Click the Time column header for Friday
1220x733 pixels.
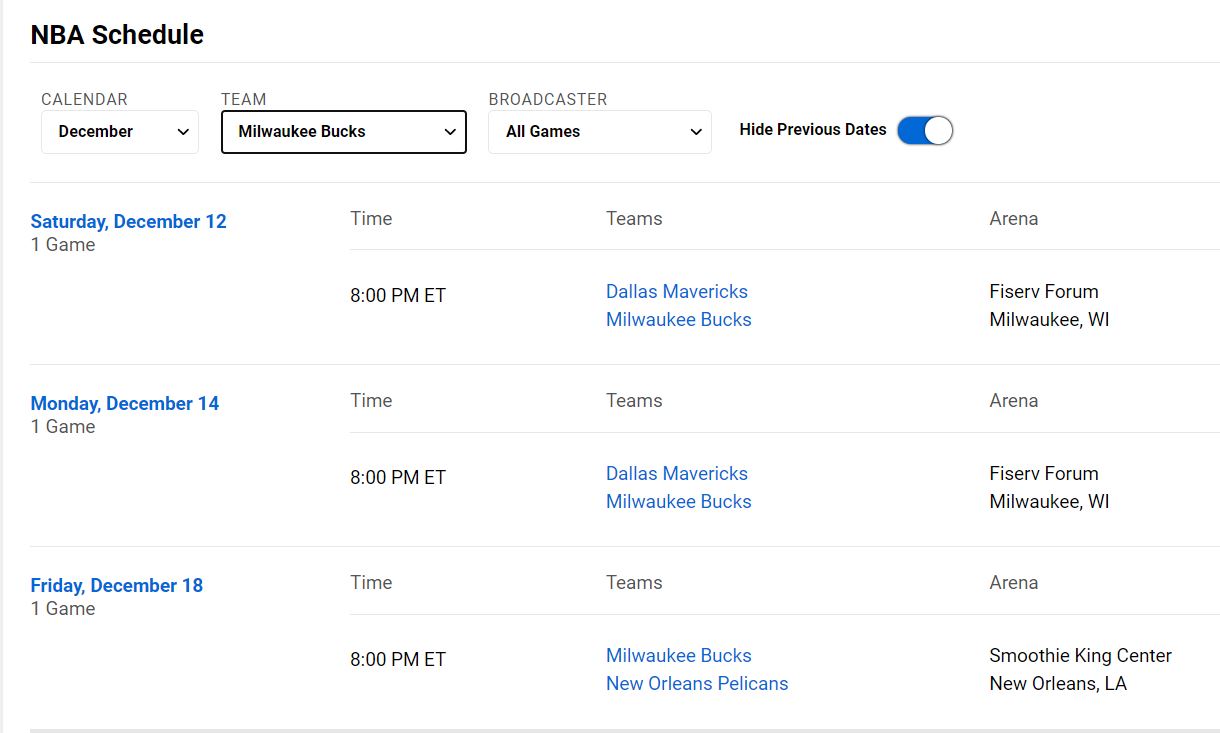coord(371,583)
